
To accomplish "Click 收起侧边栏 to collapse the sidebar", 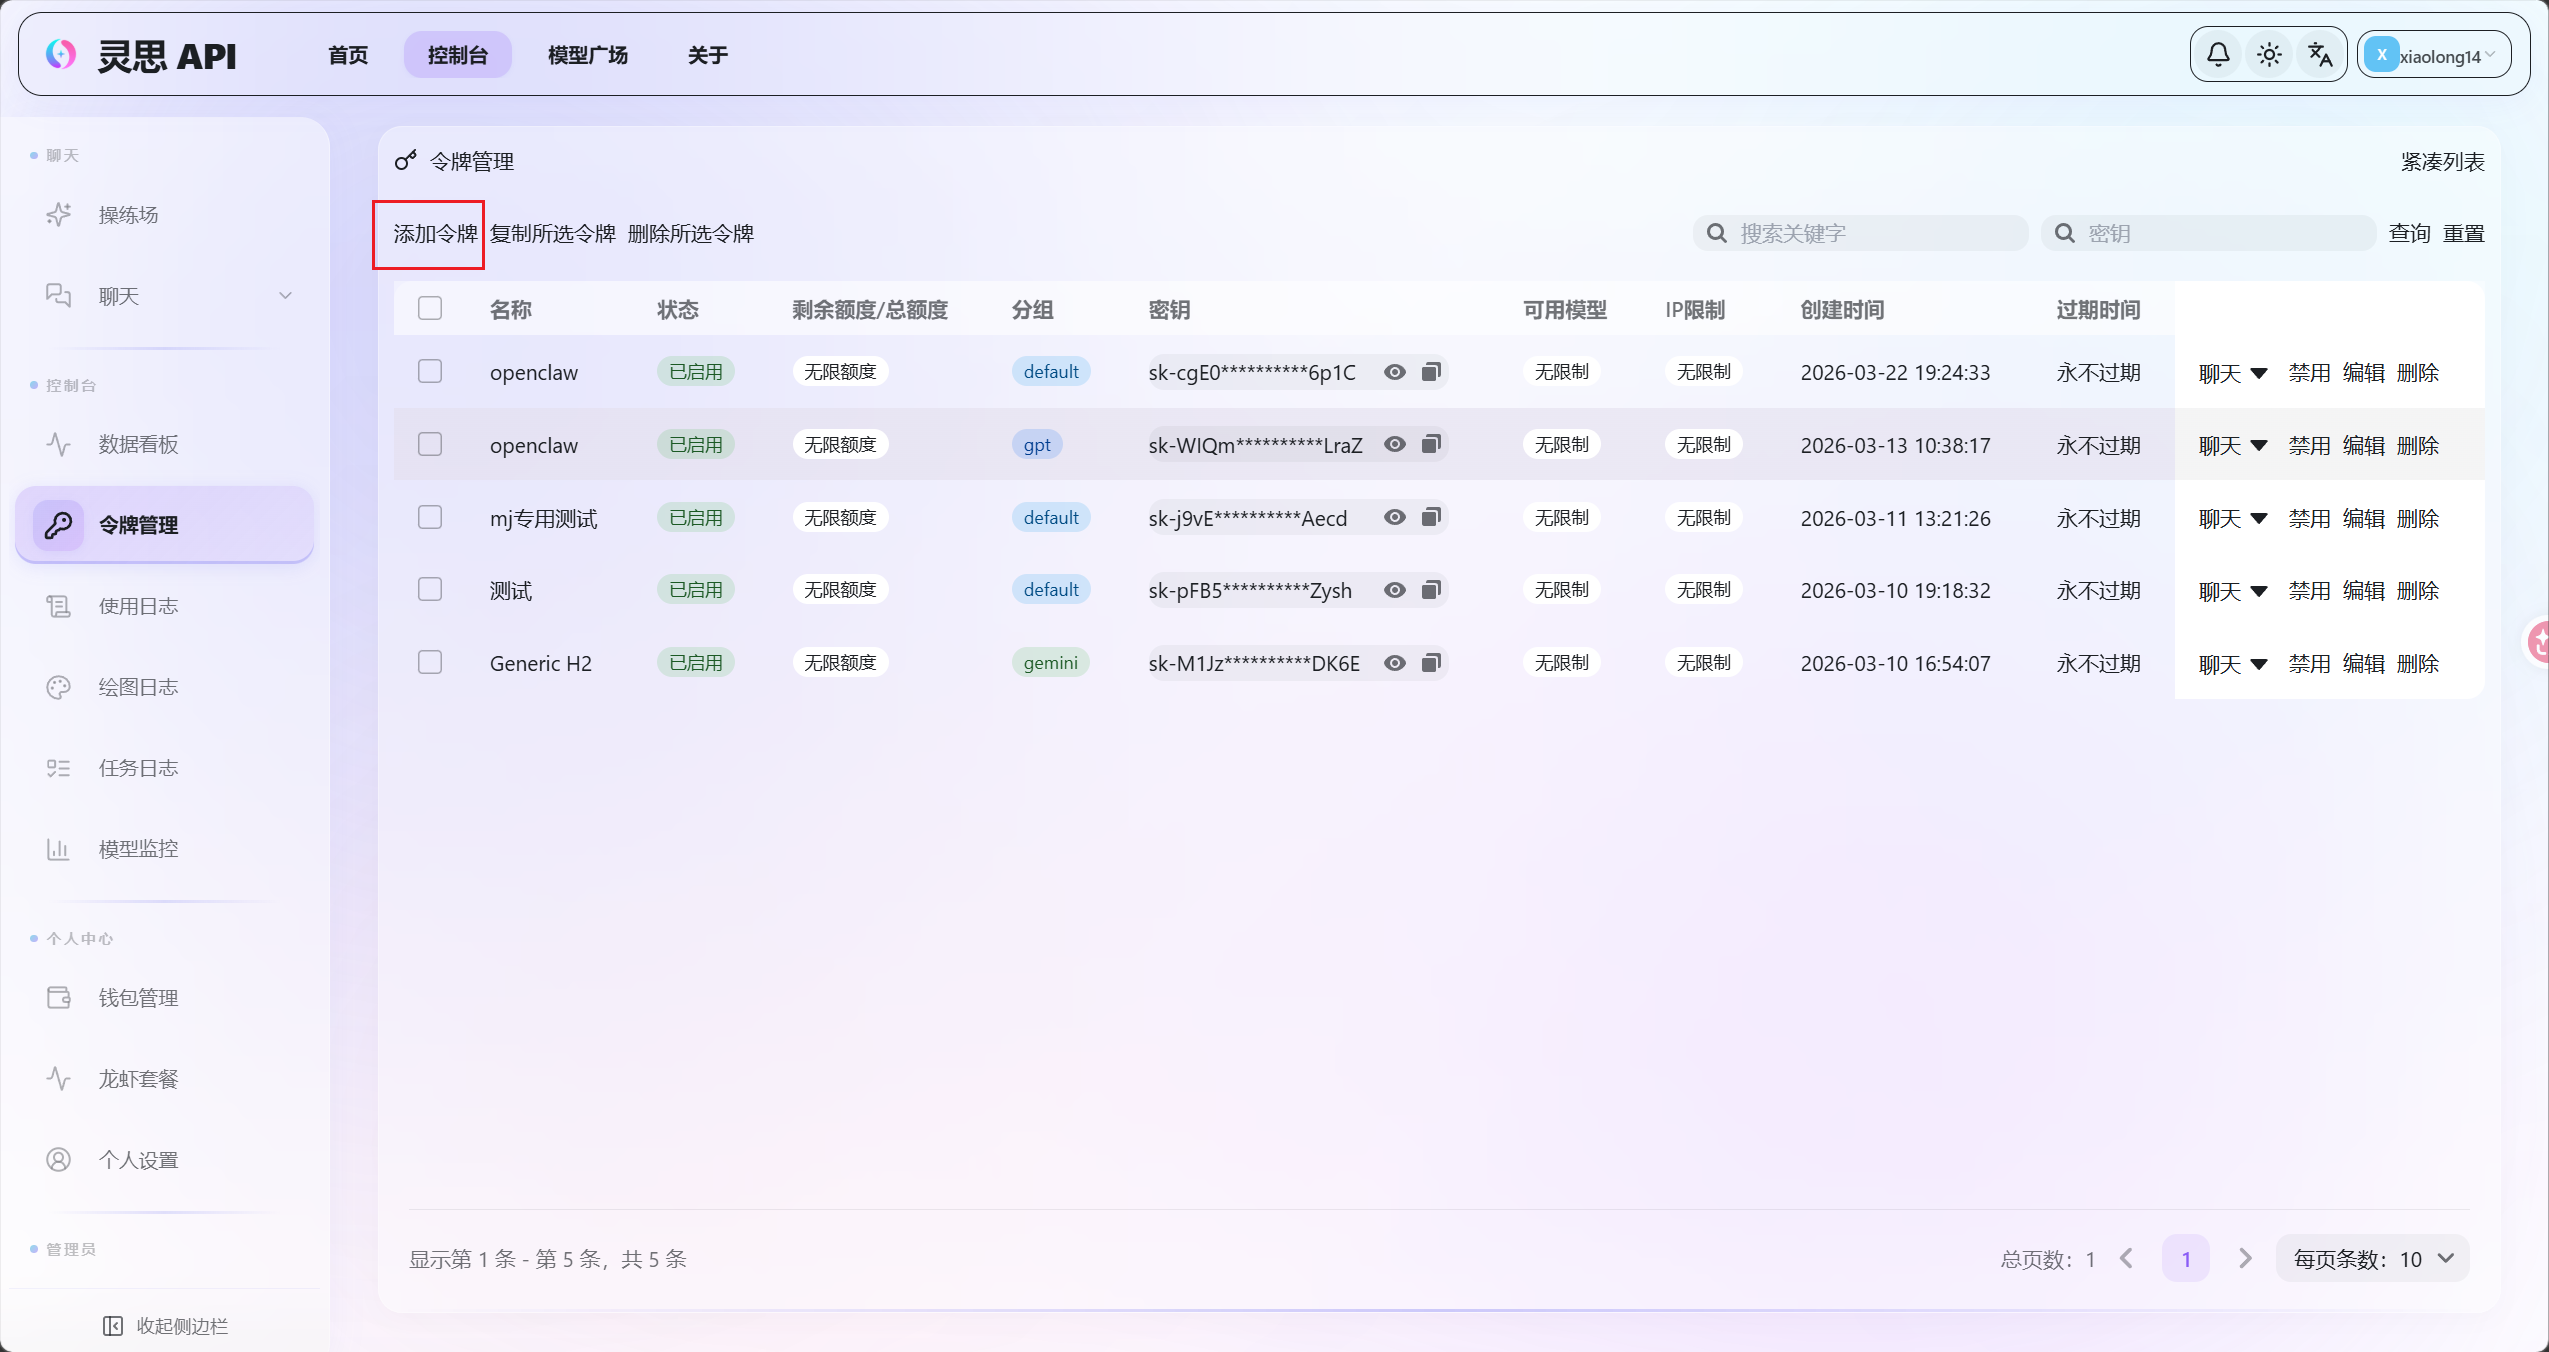I will point(166,1326).
